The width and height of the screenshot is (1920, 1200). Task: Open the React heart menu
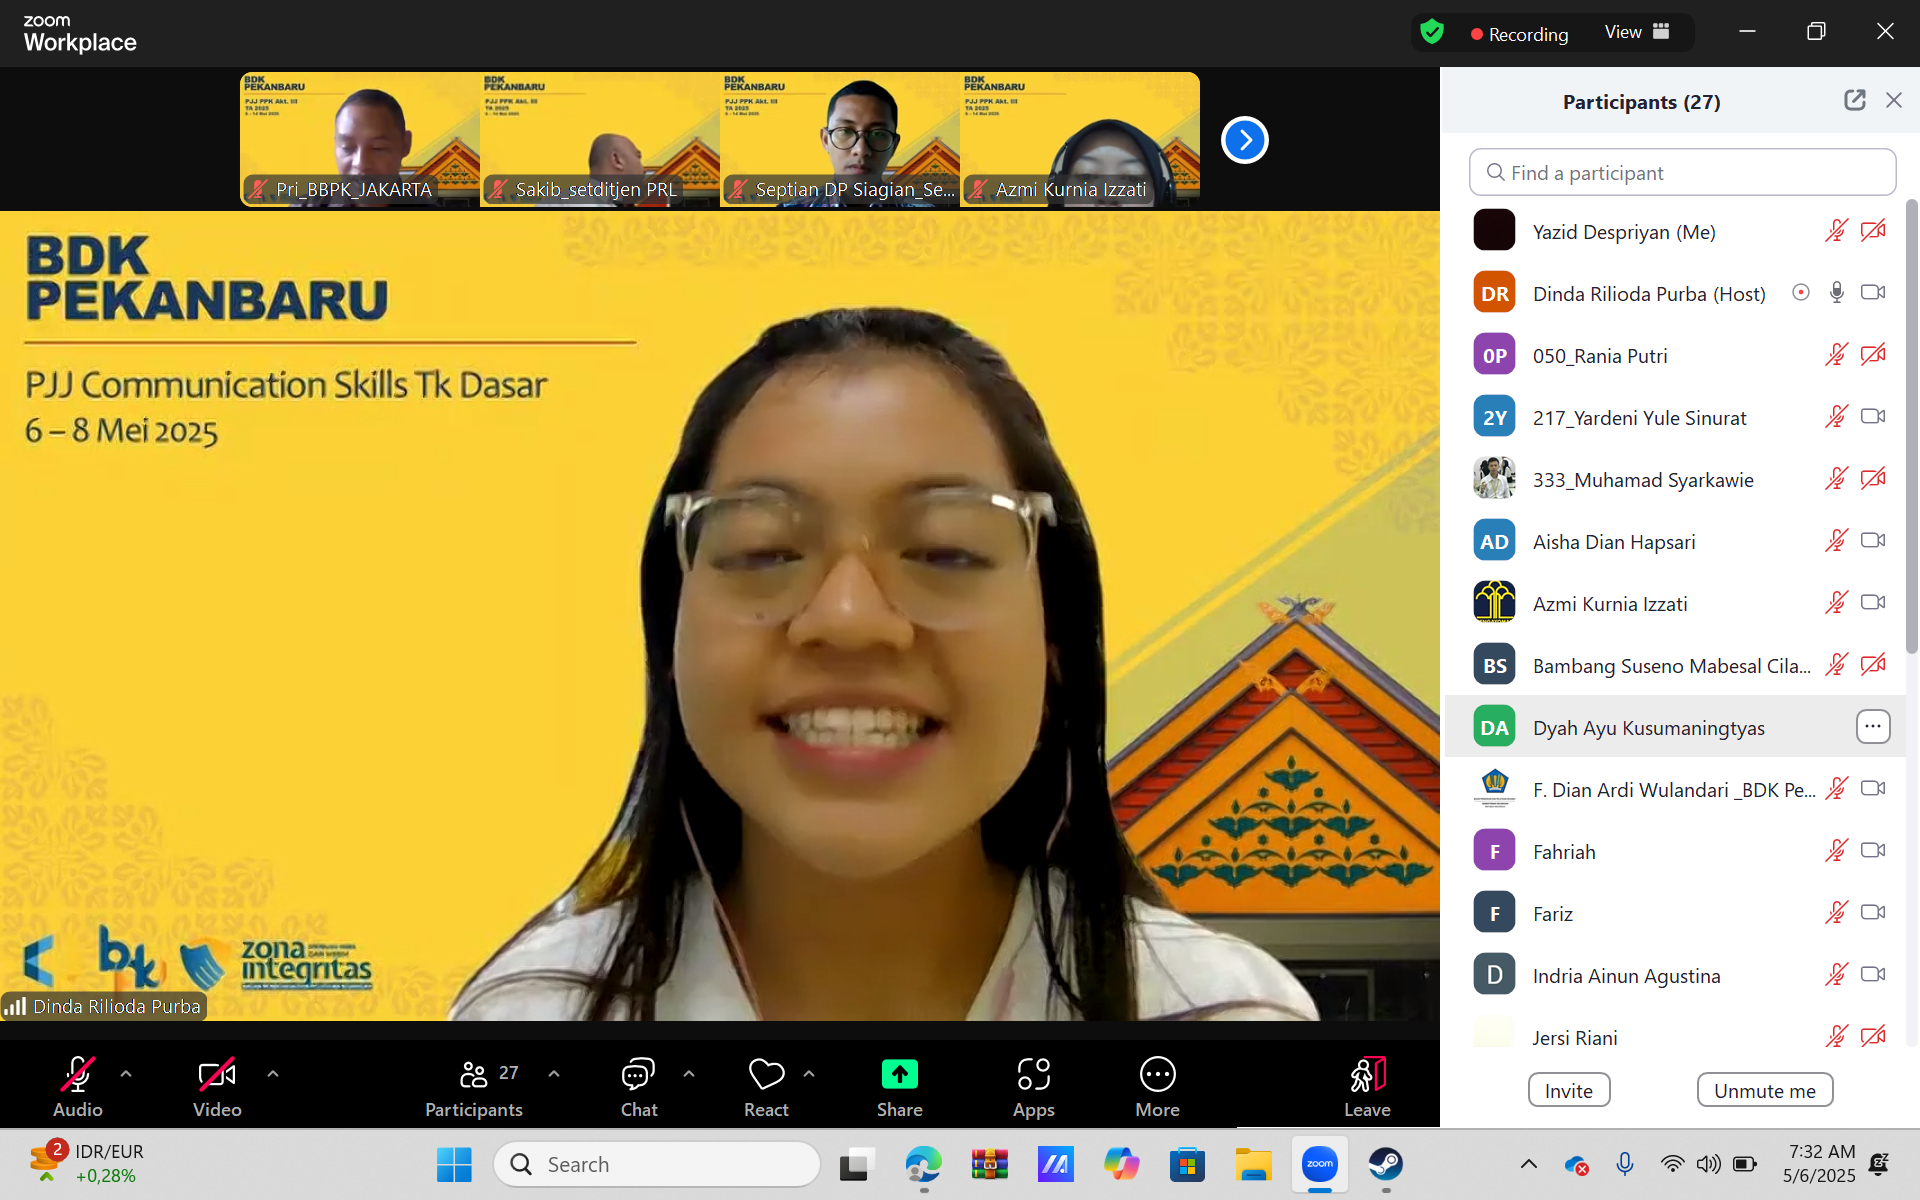(x=766, y=1087)
